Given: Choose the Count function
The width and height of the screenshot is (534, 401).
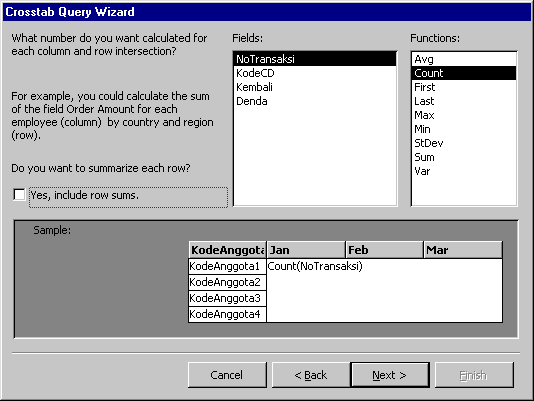Looking at the screenshot, I should pos(464,73).
